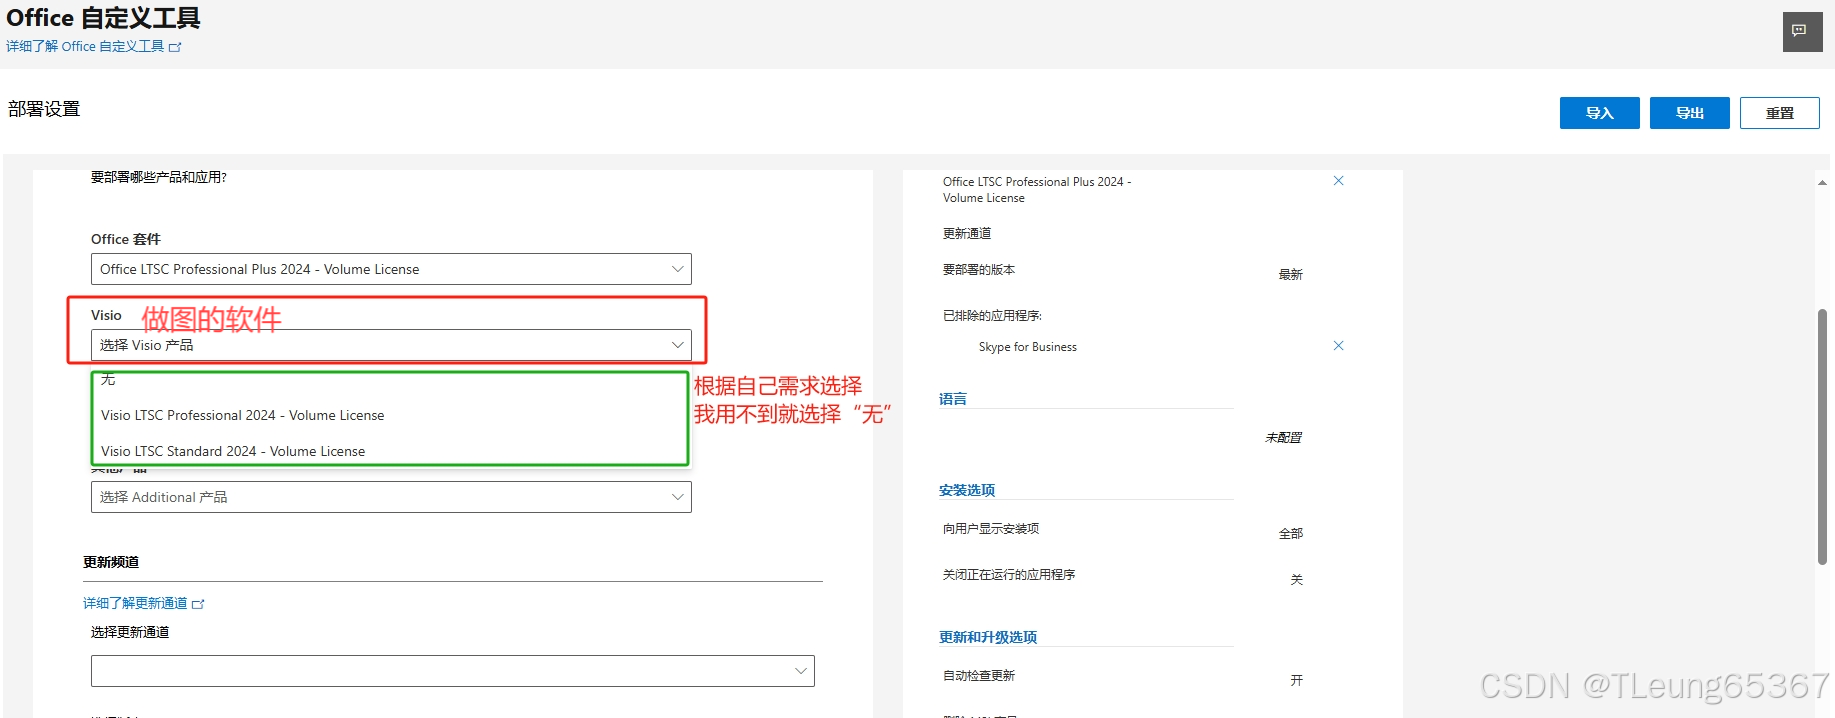Remove Skype for Business from excluded apps
This screenshot has height=718, width=1835.
tap(1338, 346)
